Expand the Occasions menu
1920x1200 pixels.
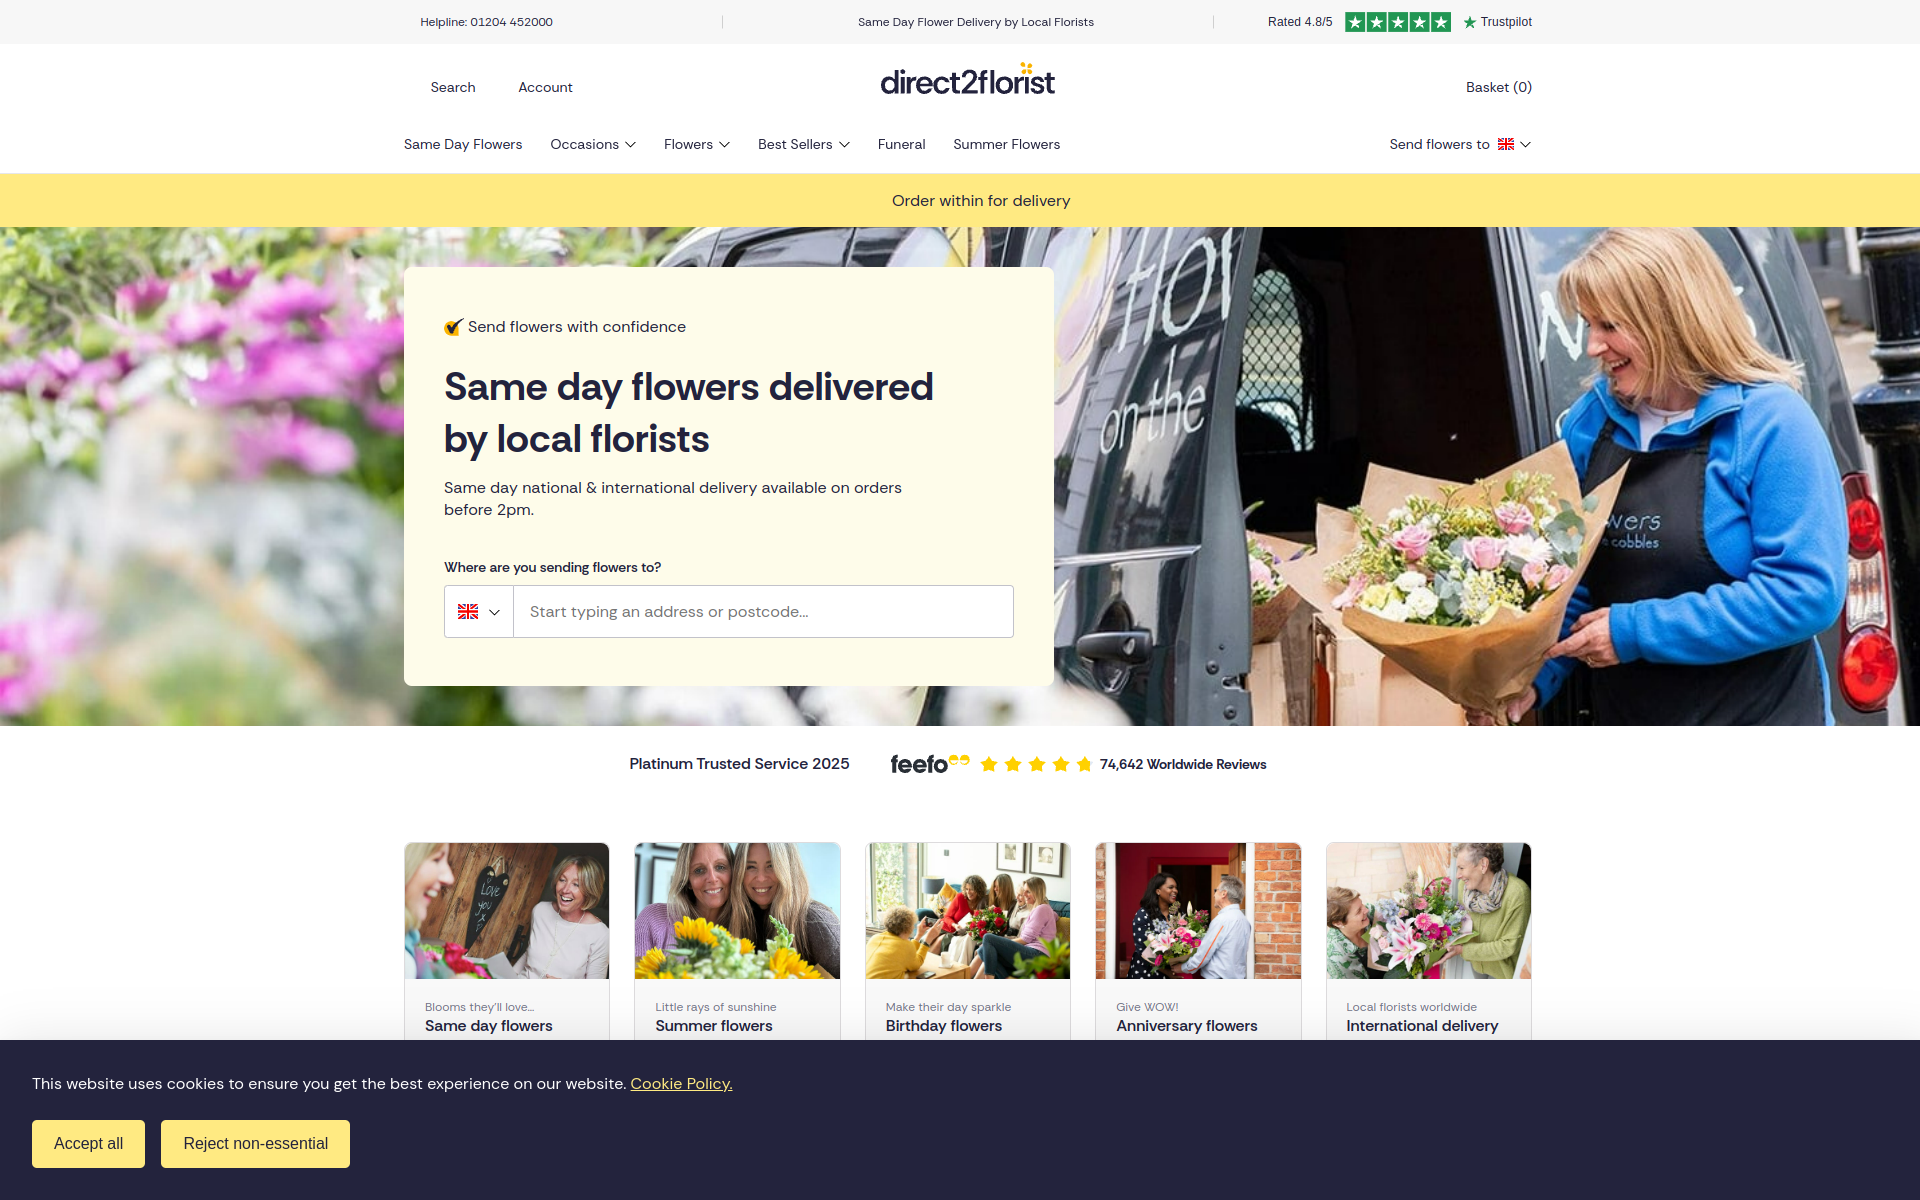[x=593, y=144]
